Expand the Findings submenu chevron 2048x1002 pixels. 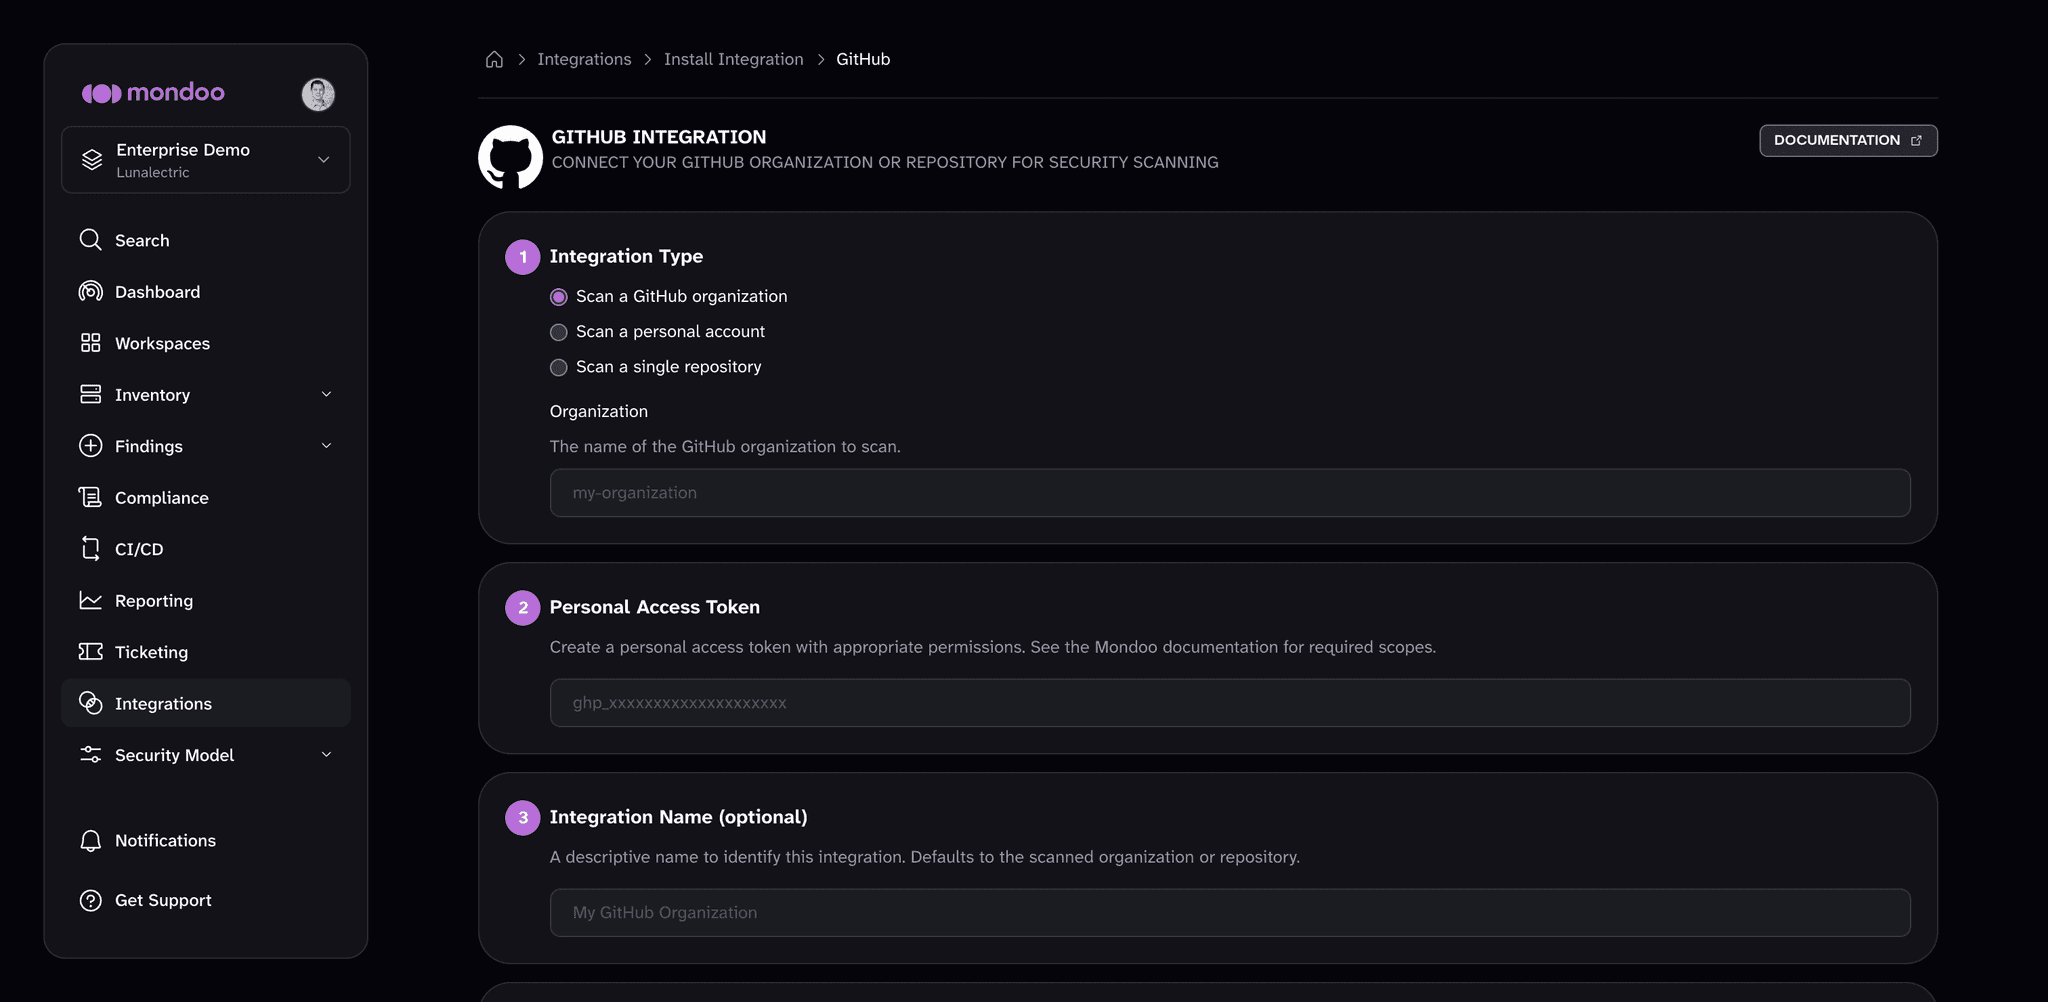[326, 446]
